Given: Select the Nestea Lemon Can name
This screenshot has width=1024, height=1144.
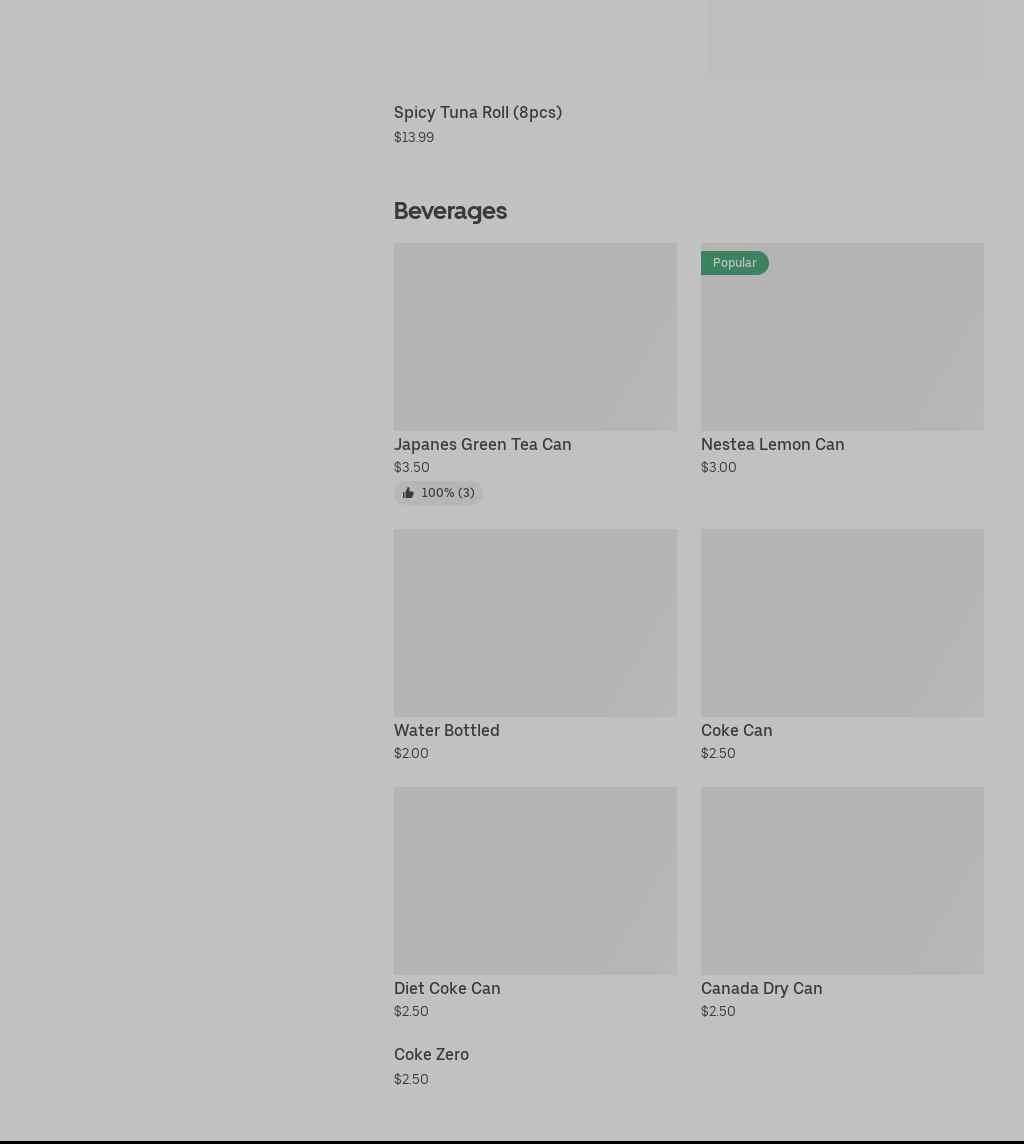Looking at the screenshot, I should coord(772,444).
